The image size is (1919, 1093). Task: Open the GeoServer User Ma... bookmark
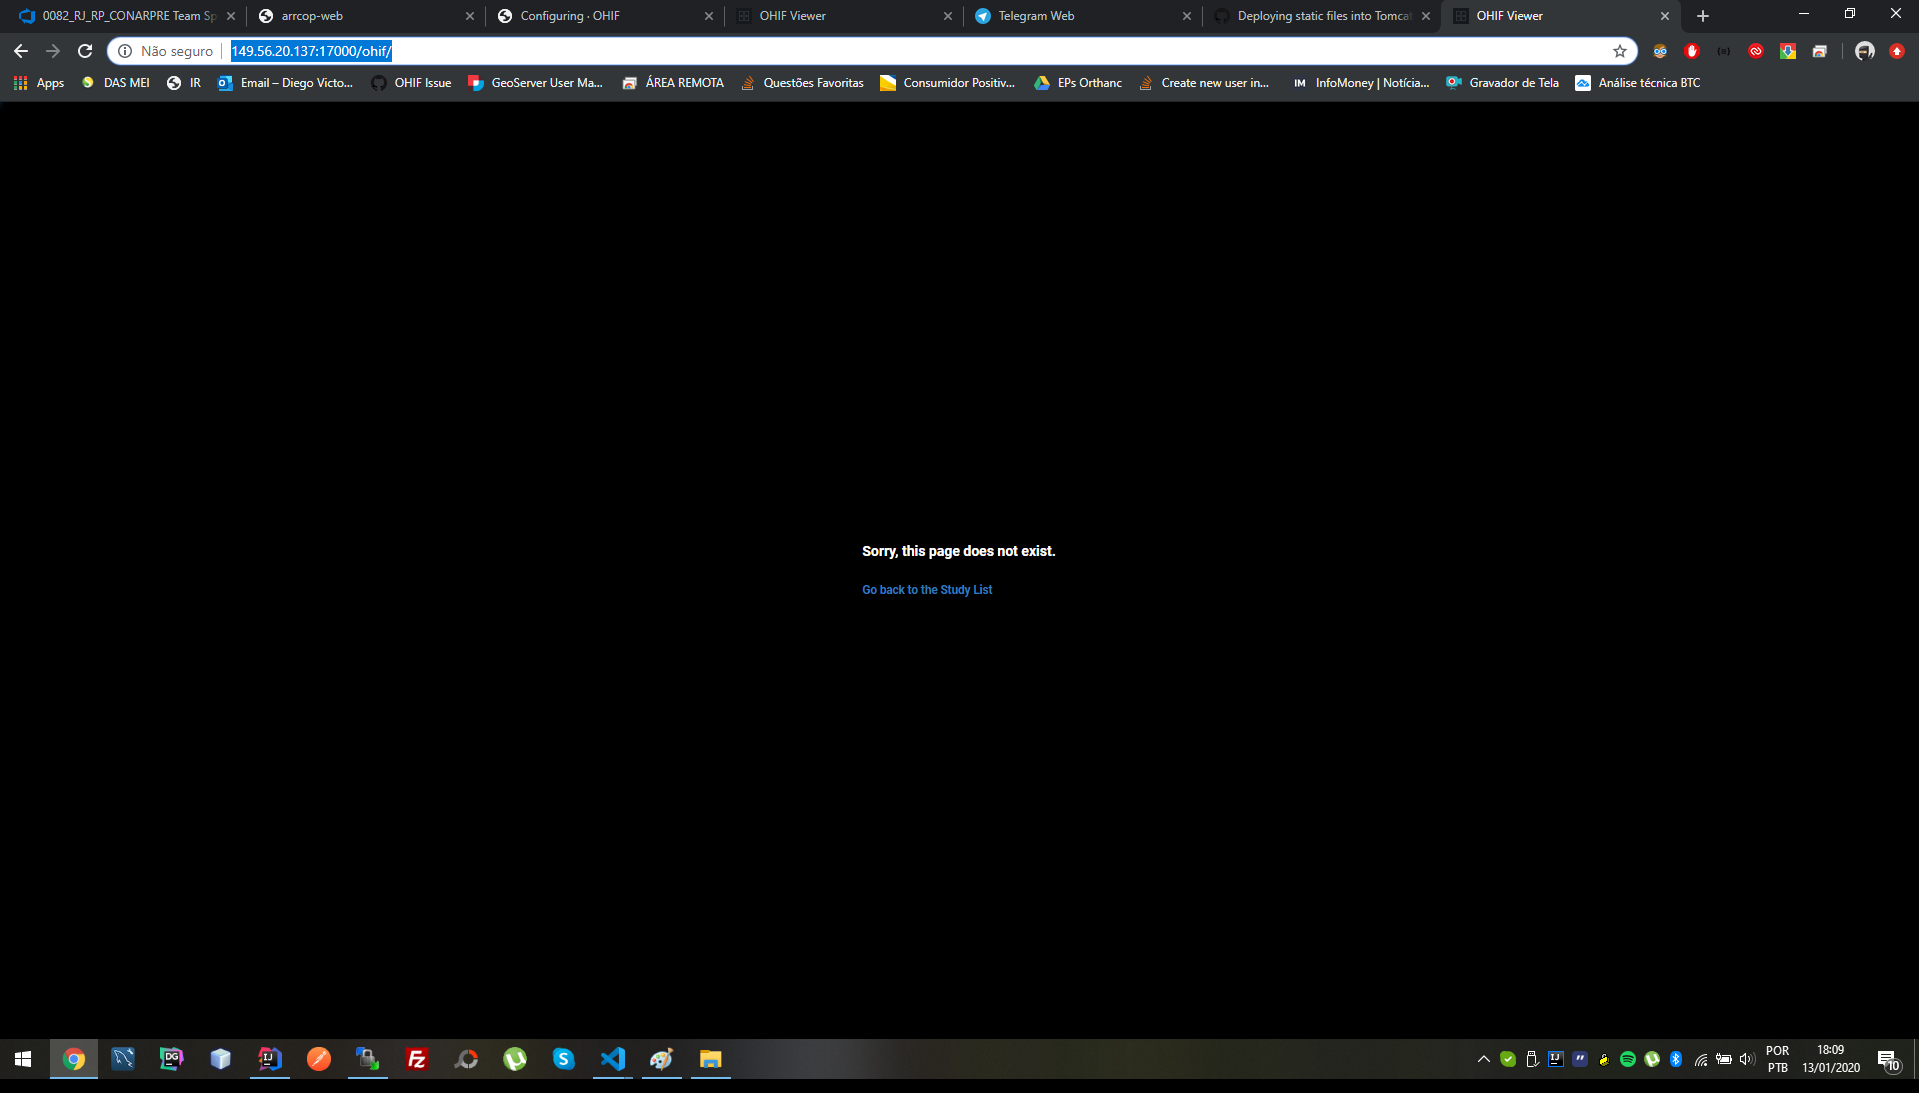[x=536, y=83]
